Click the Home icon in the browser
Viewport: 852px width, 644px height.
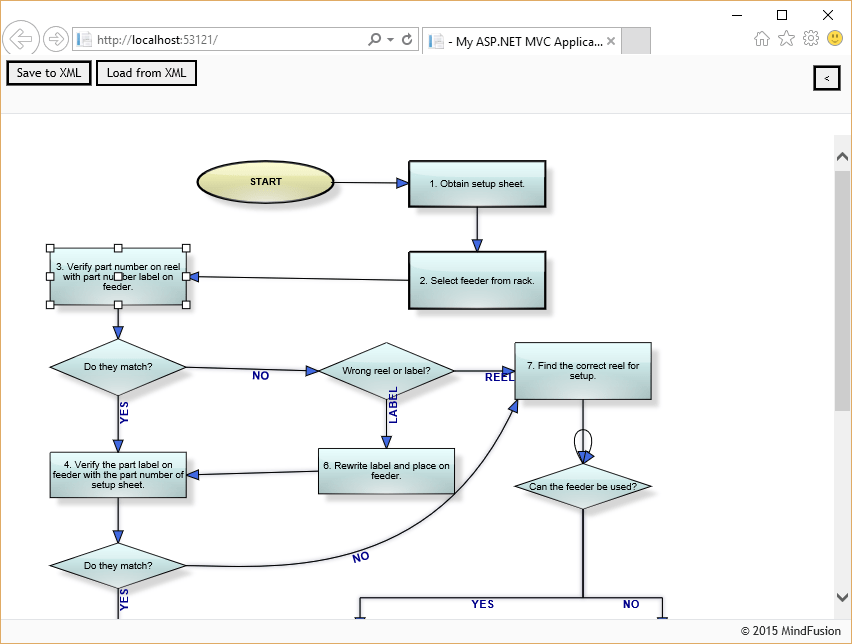pyautogui.click(x=761, y=38)
